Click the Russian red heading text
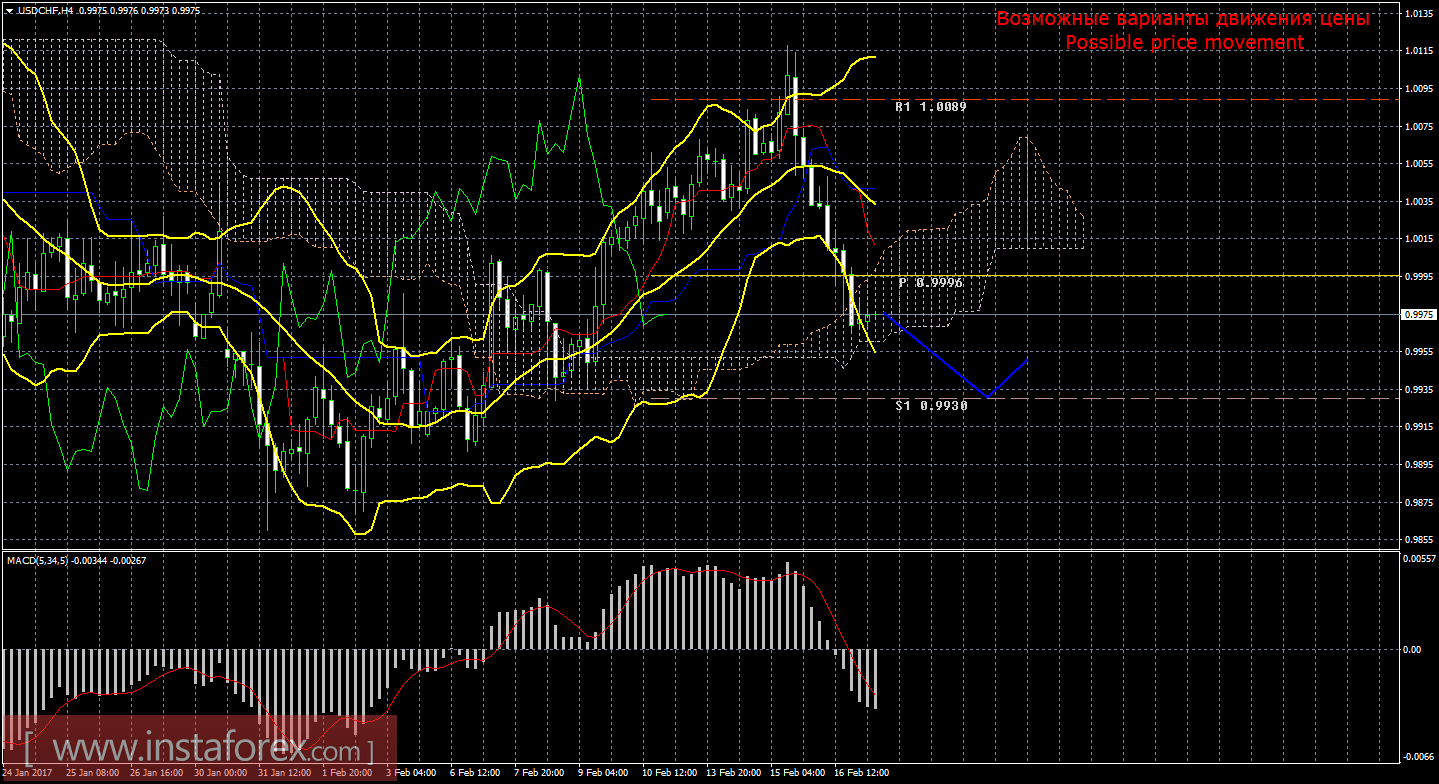The image size is (1439, 784). (x=1182, y=19)
